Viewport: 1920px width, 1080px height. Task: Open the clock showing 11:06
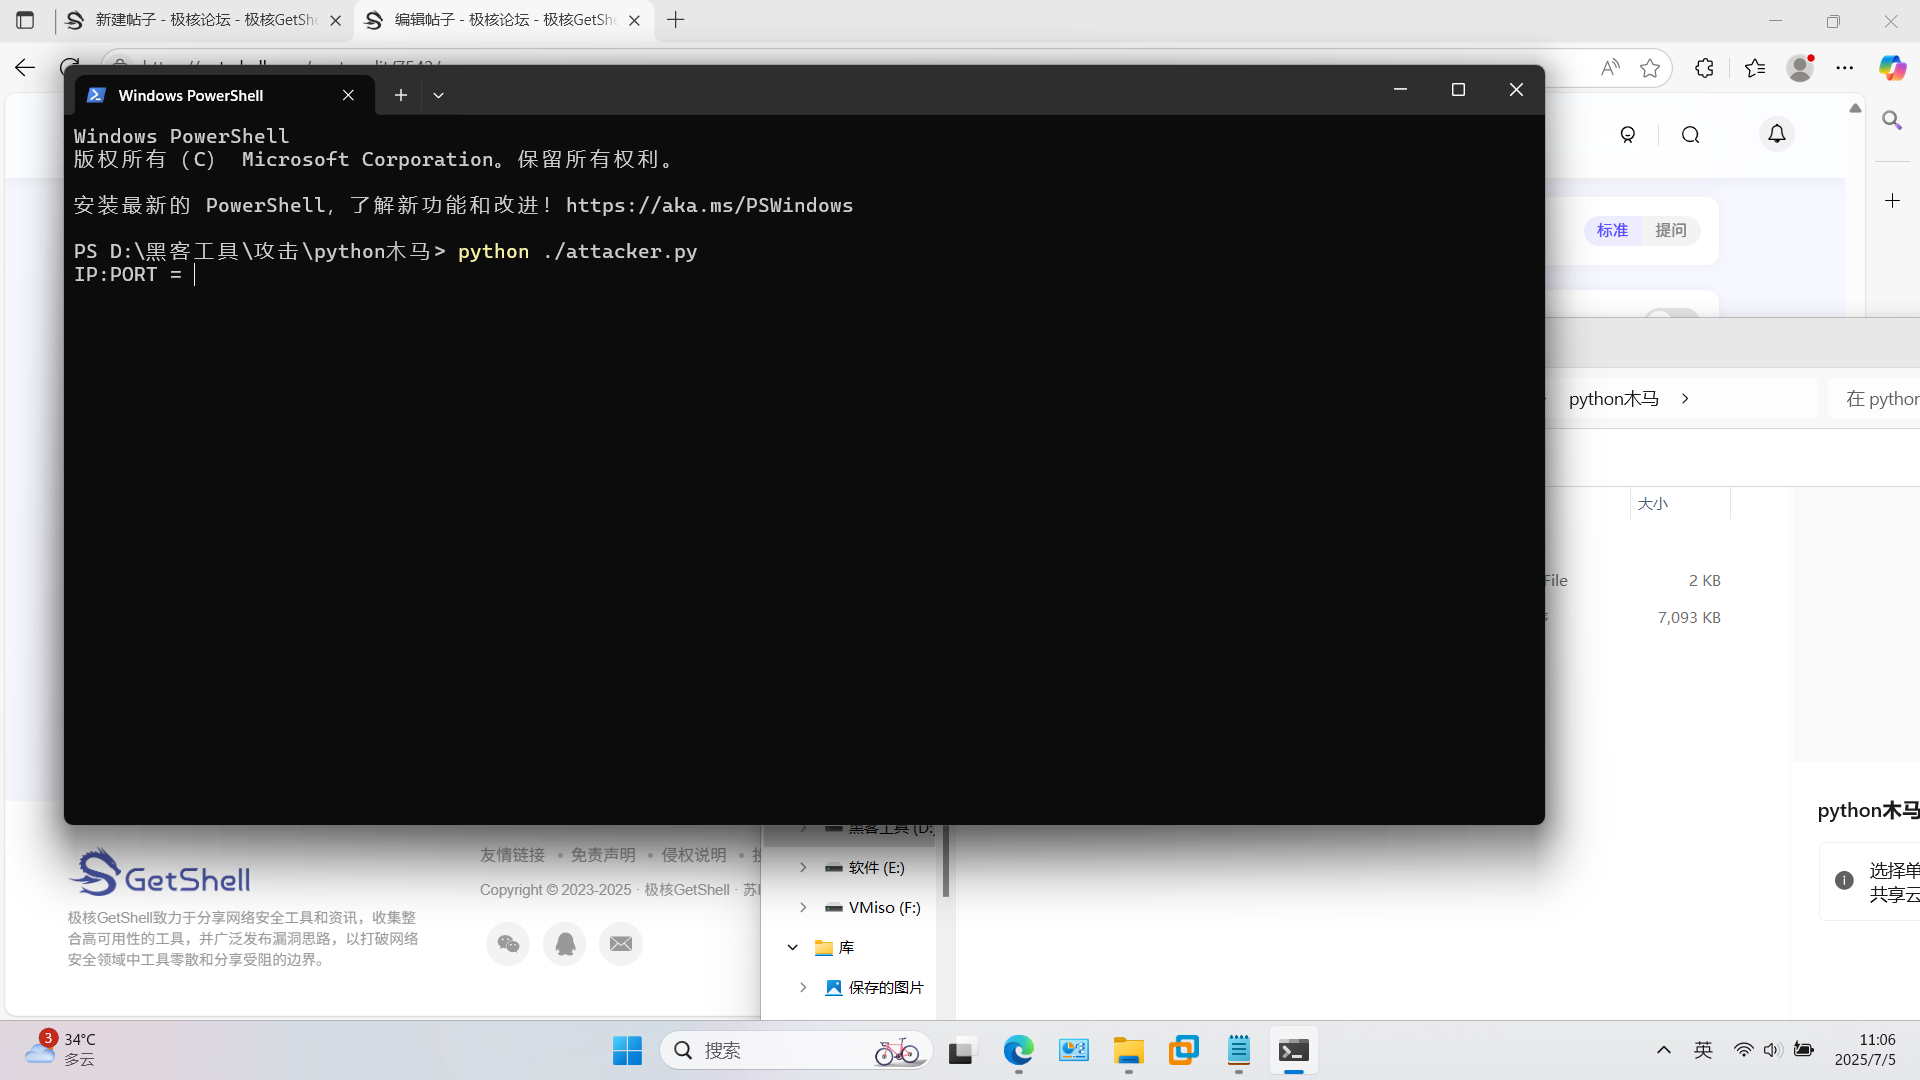click(x=1865, y=1050)
